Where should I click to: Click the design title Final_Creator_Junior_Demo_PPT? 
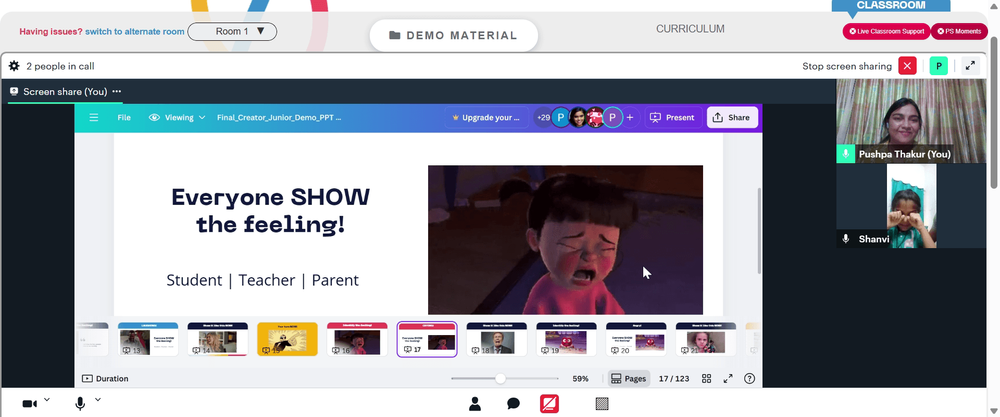[x=279, y=117]
